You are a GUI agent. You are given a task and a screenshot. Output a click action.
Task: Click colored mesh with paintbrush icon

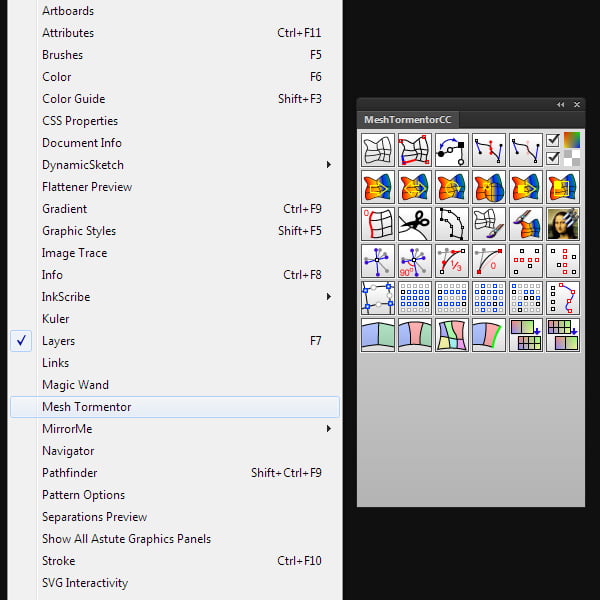coord(526,224)
